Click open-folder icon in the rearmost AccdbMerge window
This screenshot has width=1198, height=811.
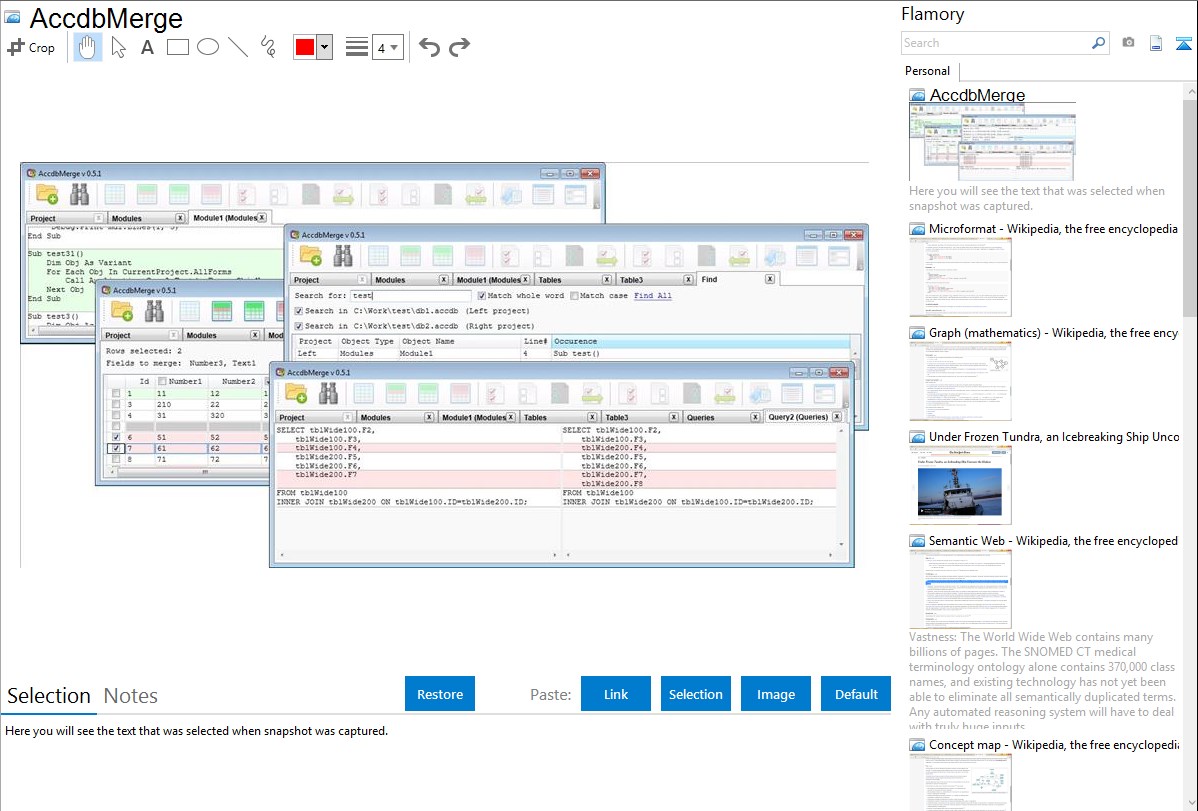(47, 194)
